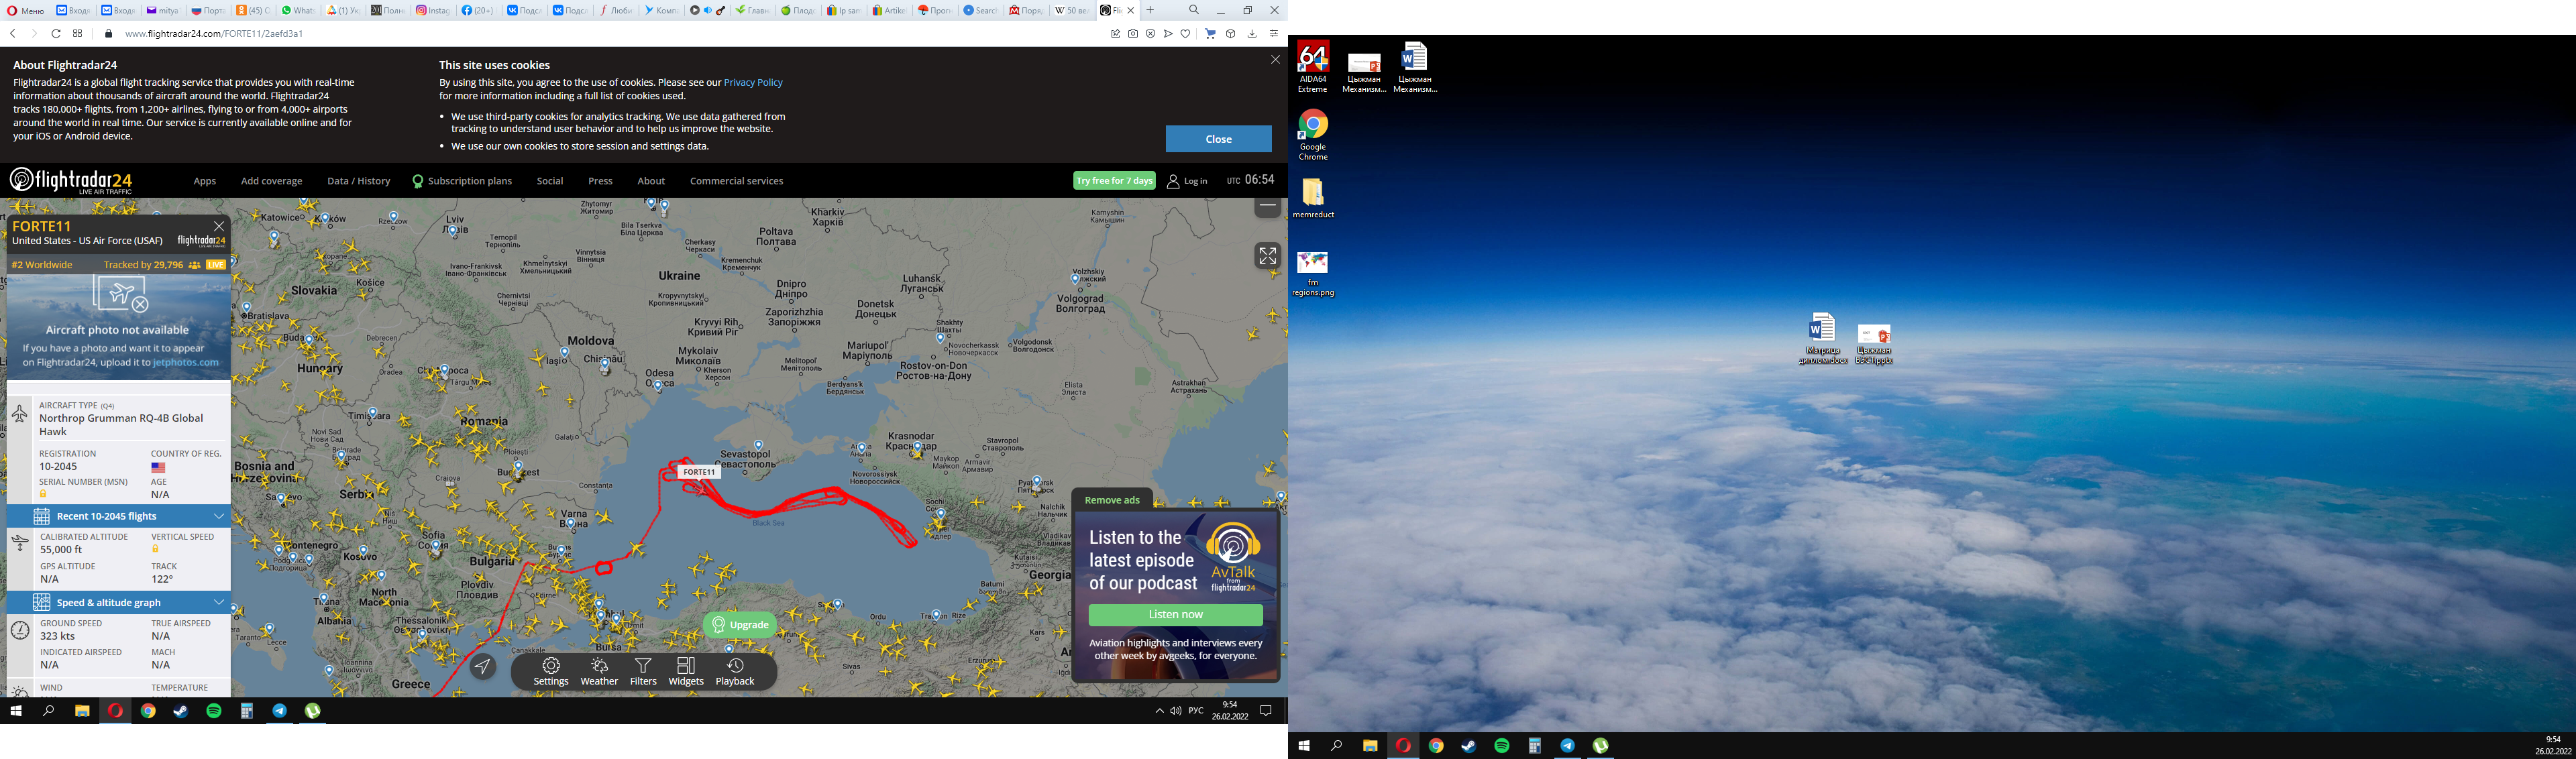Screen dimensions: 2576x759
Task: Take a page snapshot with the camera icon
Action: pyautogui.click(x=1133, y=33)
